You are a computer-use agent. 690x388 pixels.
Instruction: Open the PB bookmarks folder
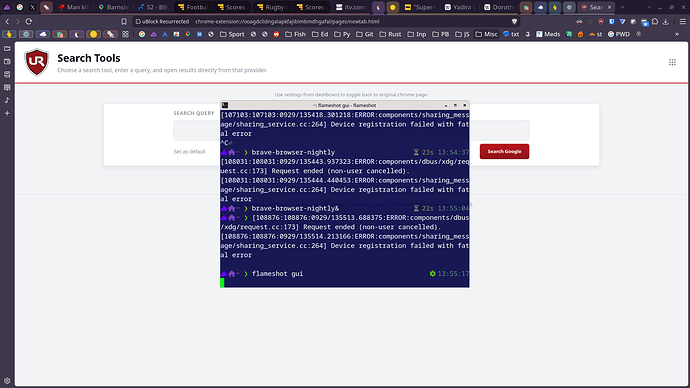click(440, 34)
